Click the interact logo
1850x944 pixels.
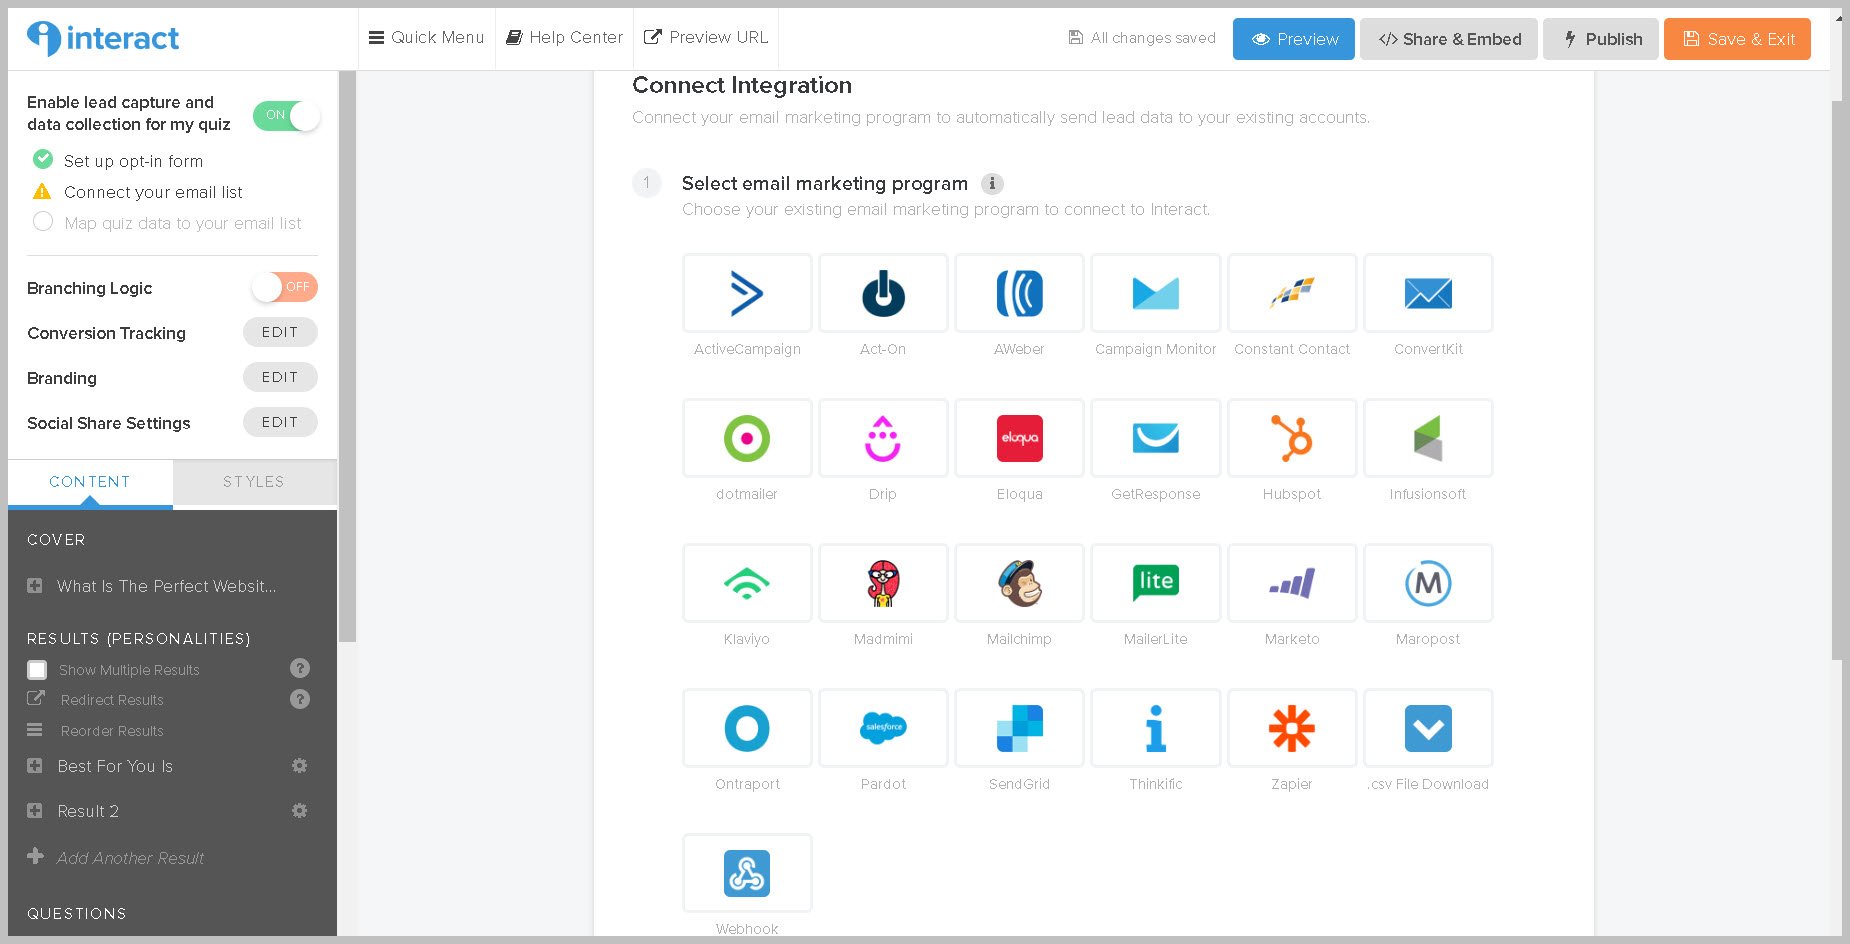click(103, 38)
